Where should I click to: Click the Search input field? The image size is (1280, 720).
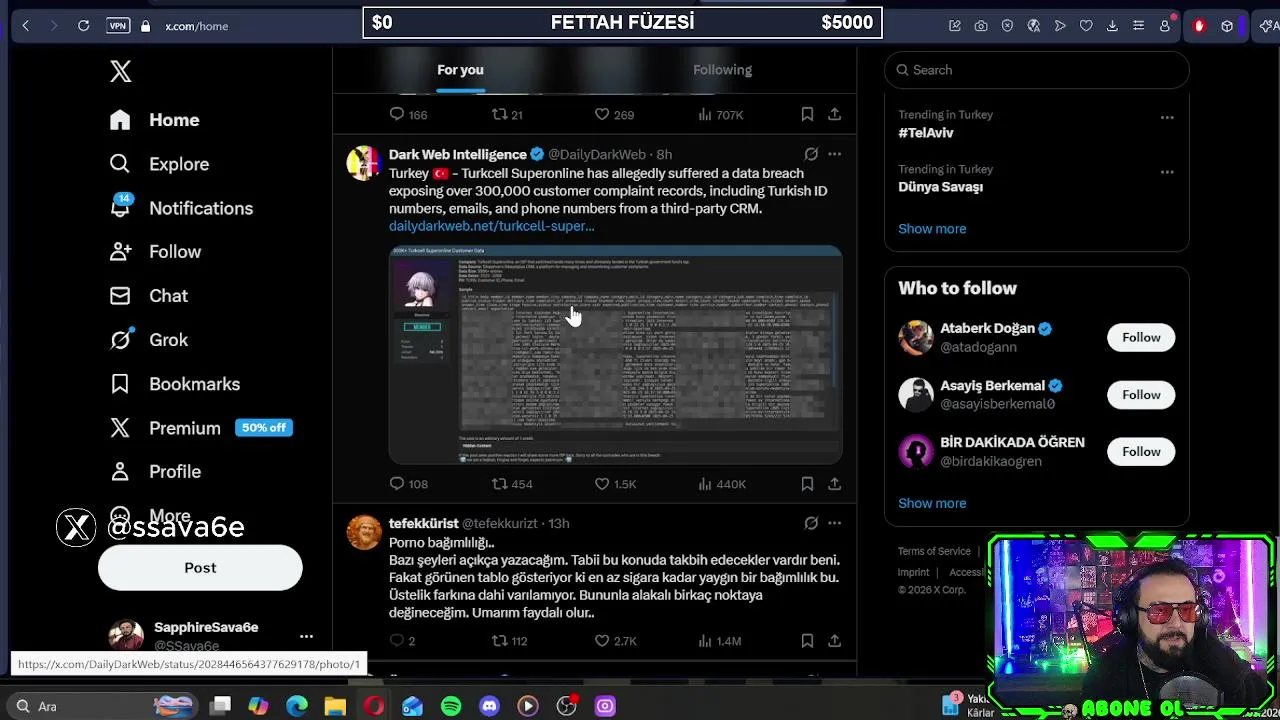pos(1037,70)
